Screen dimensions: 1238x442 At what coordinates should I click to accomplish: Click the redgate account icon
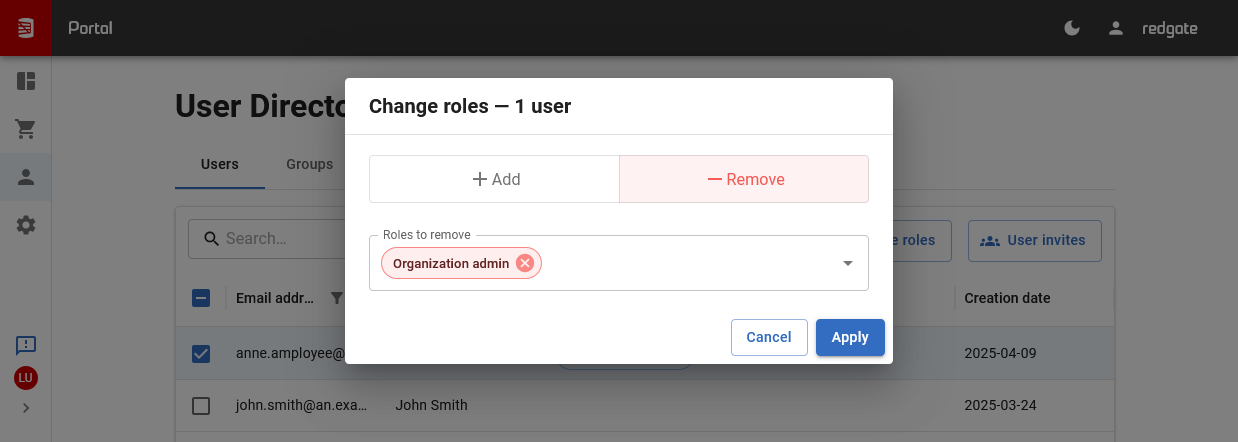pos(1116,28)
